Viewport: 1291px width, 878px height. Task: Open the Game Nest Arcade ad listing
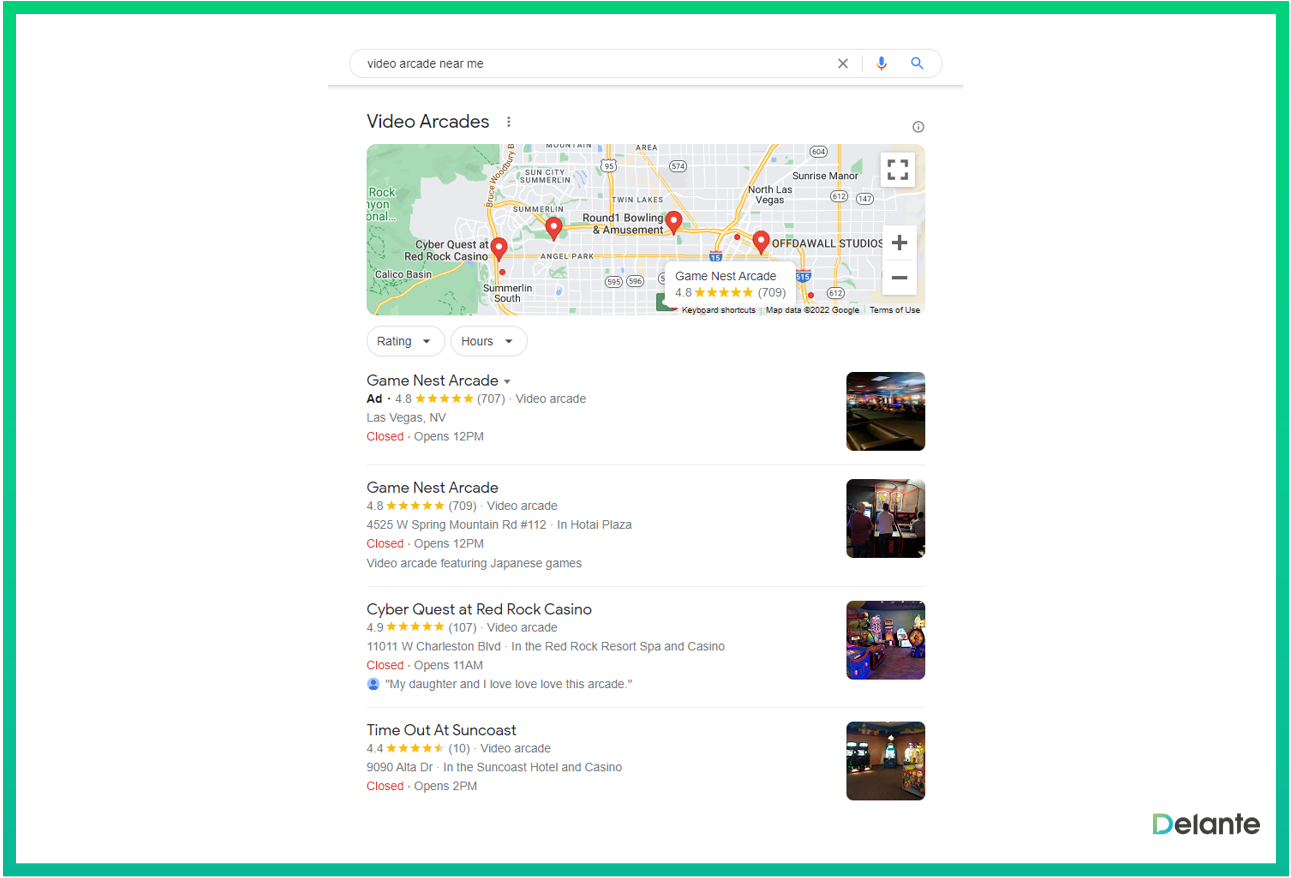(x=432, y=380)
